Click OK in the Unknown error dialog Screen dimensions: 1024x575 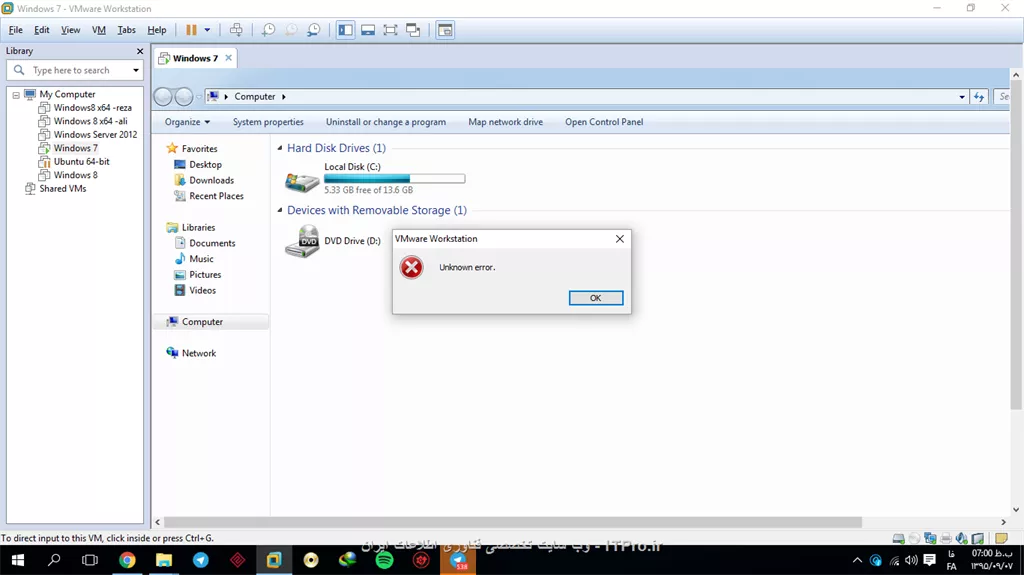(596, 298)
